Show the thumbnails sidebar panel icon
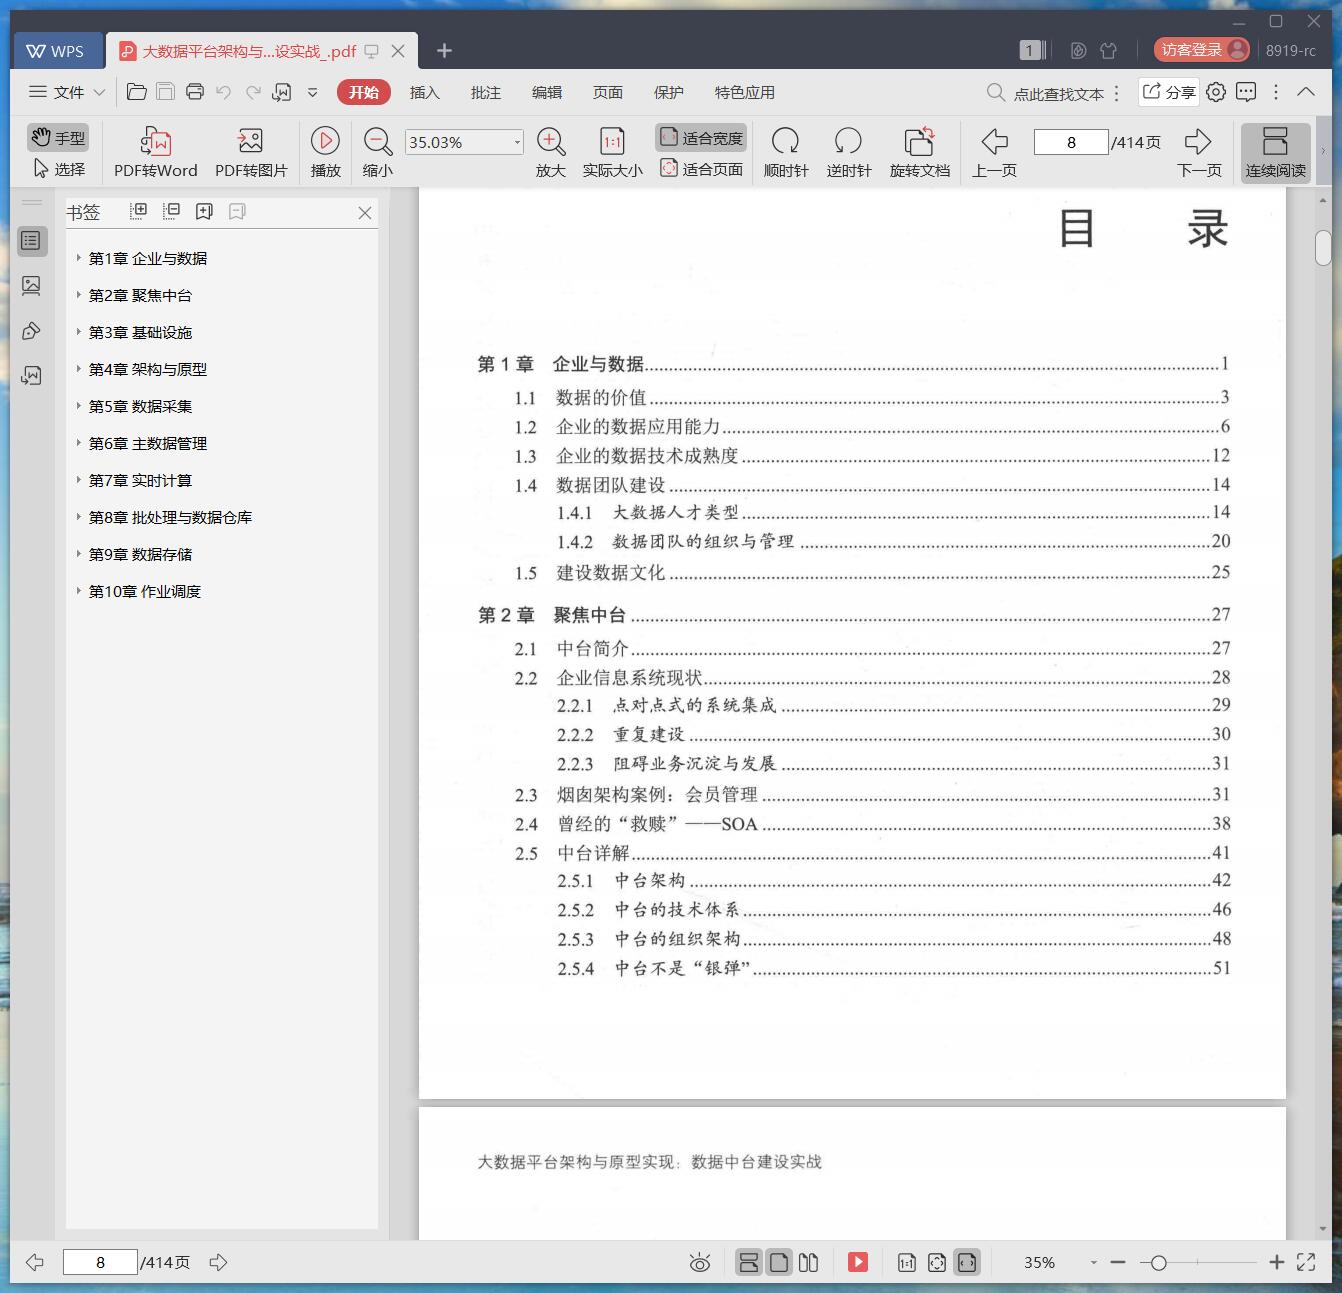Screen dimensions: 1342x1293 tap(31, 286)
